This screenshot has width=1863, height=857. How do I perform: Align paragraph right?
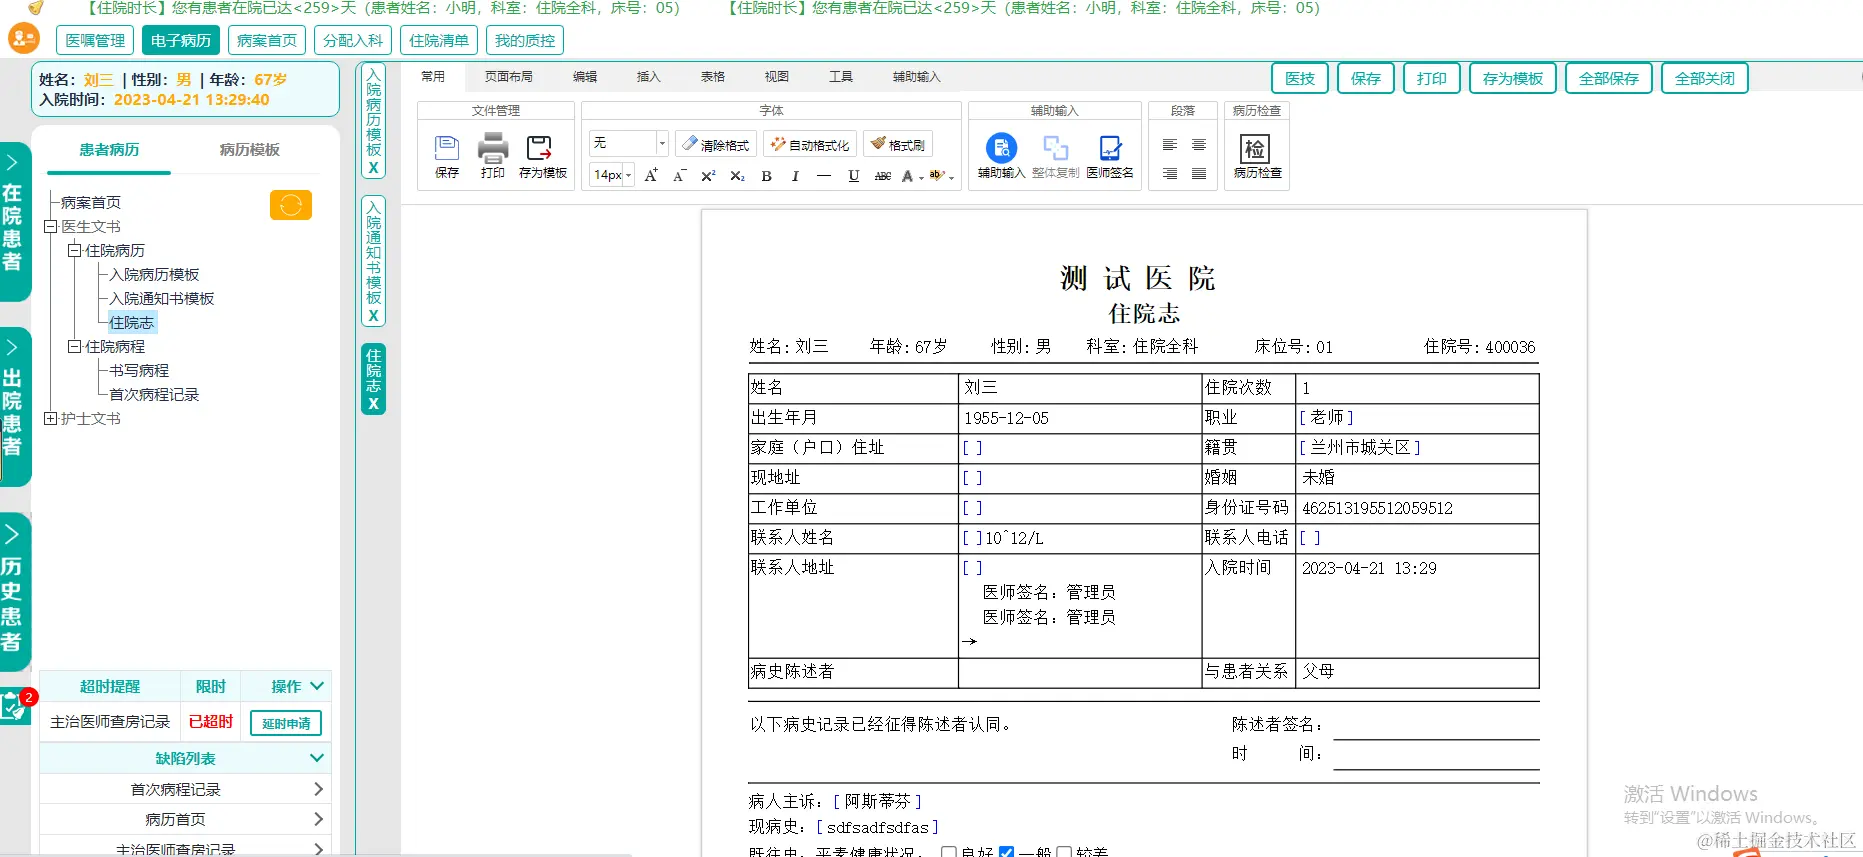pos(1169,174)
